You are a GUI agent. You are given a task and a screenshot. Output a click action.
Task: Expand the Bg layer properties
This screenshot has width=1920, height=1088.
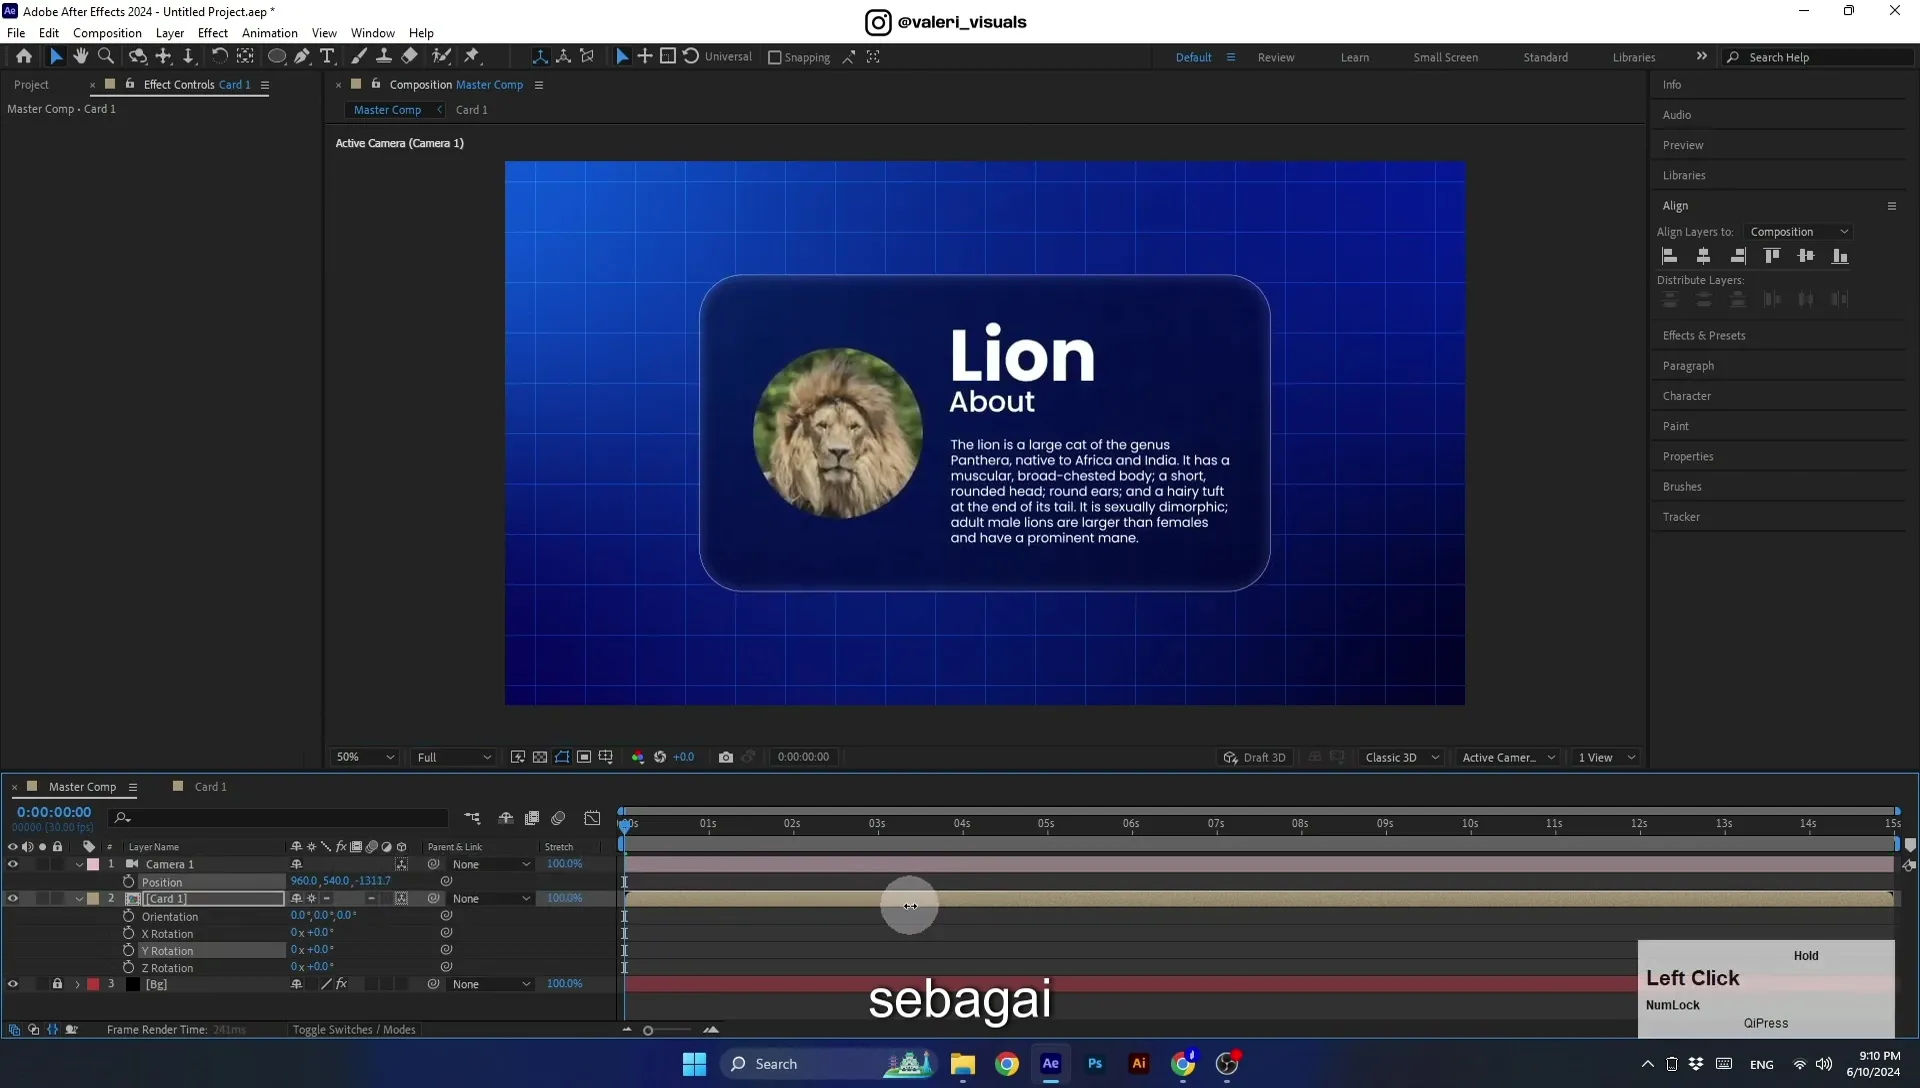78,985
